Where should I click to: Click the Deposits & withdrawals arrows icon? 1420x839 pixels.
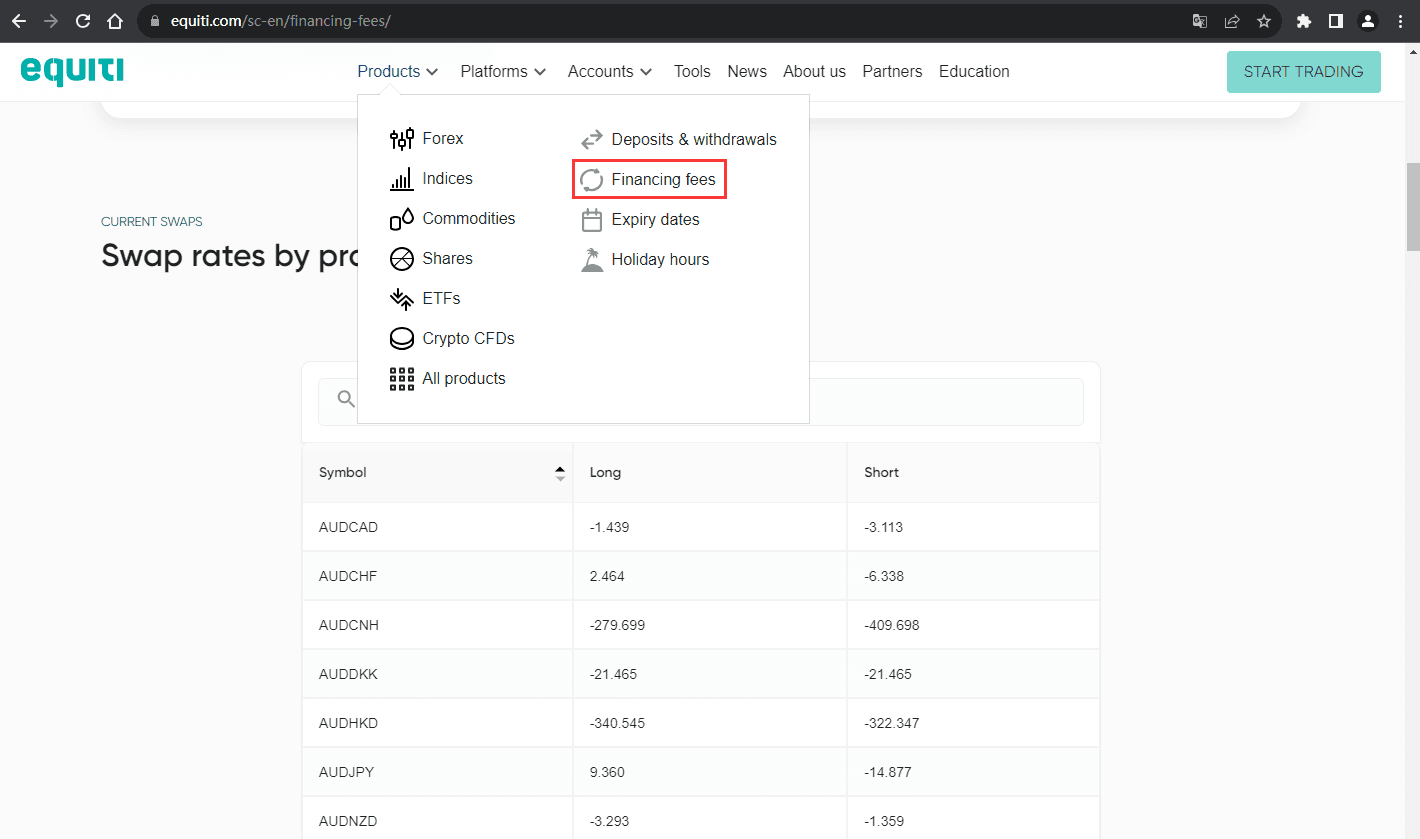[592, 139]
